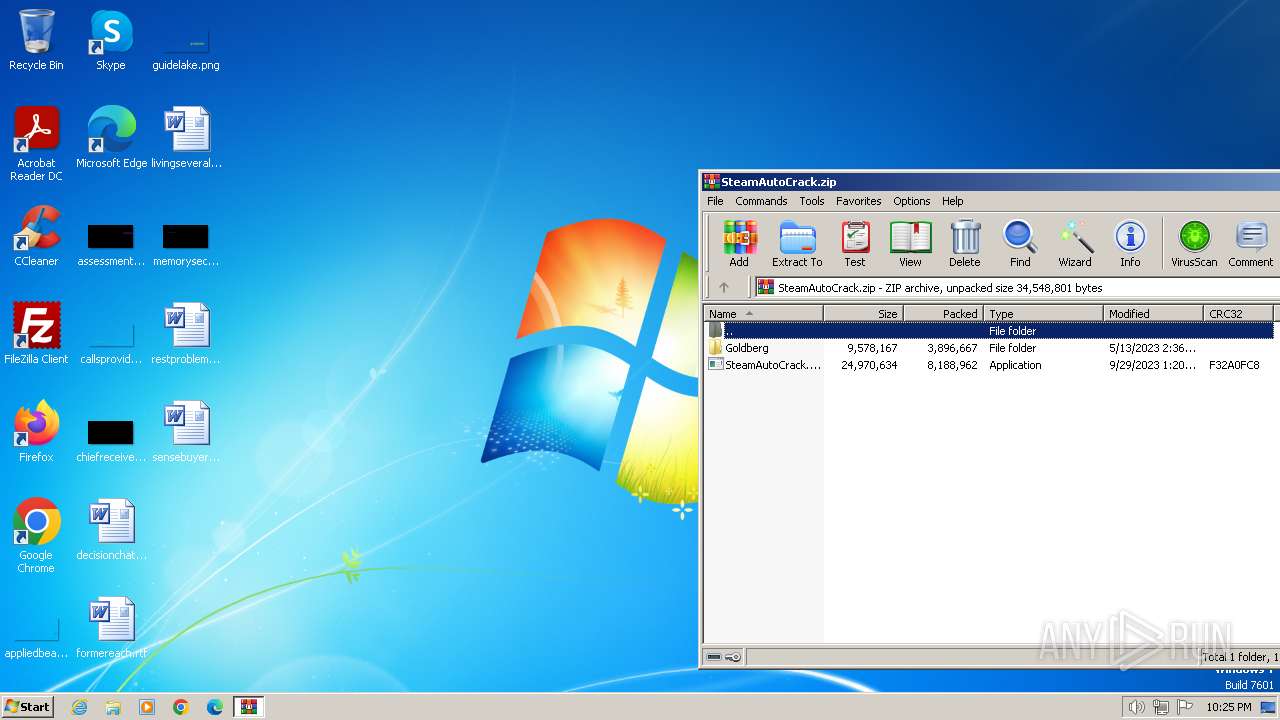Click the WinRAR taskbar button
The width and height of the screenshot is (1280, 720).
(x=249, y=707)
